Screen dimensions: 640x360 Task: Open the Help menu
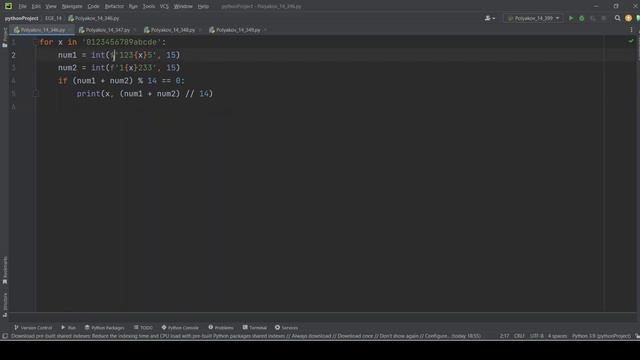203,6
